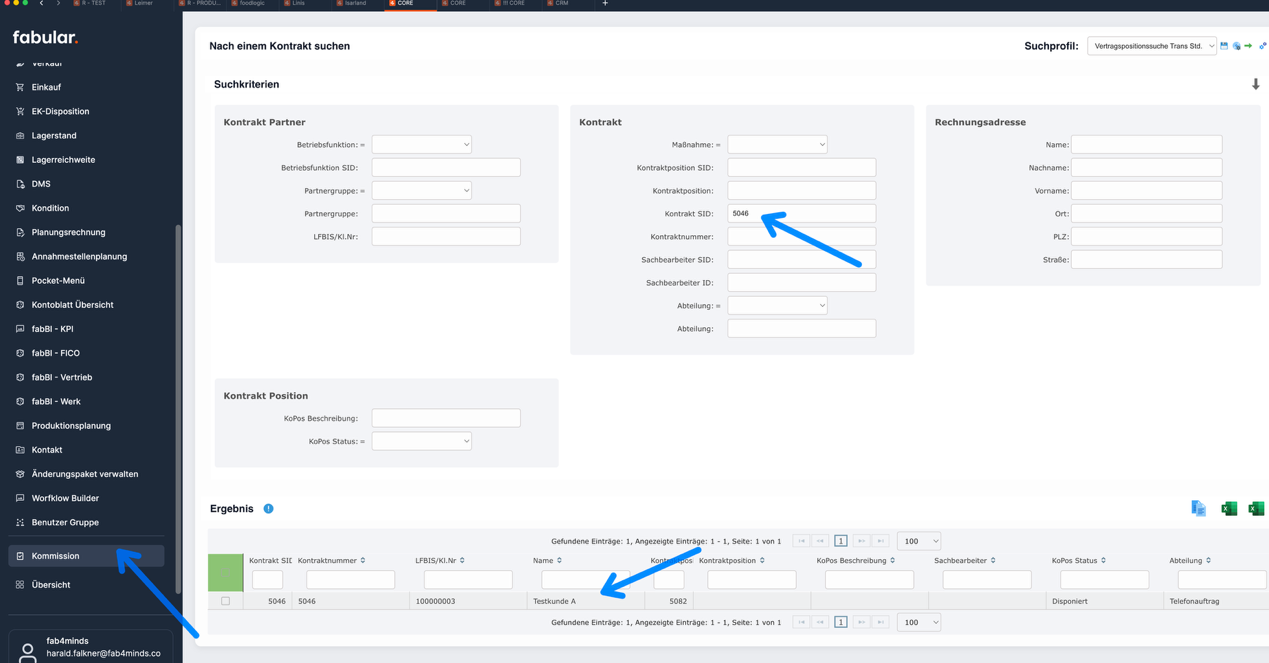The width and height of the screenshot is (1269, 663).
Task: Click page 1 button in top pagination
Action: pos(840,541)
